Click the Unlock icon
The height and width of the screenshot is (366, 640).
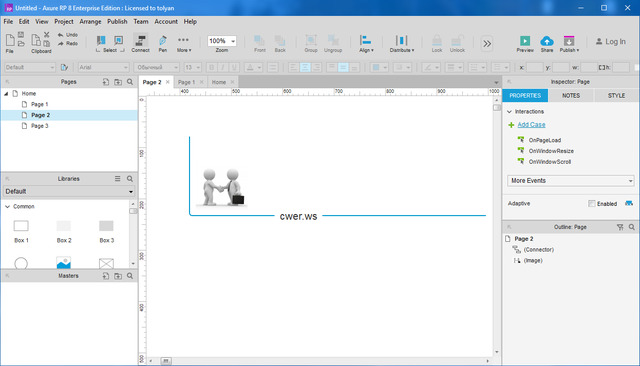pyautogui.click(x=457, y=43)
